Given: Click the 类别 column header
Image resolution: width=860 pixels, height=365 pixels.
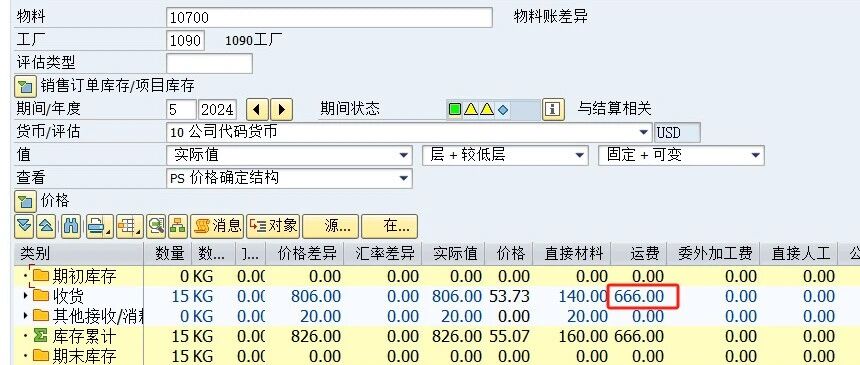Looking at the screenshot, I should [x=79, y=254].
